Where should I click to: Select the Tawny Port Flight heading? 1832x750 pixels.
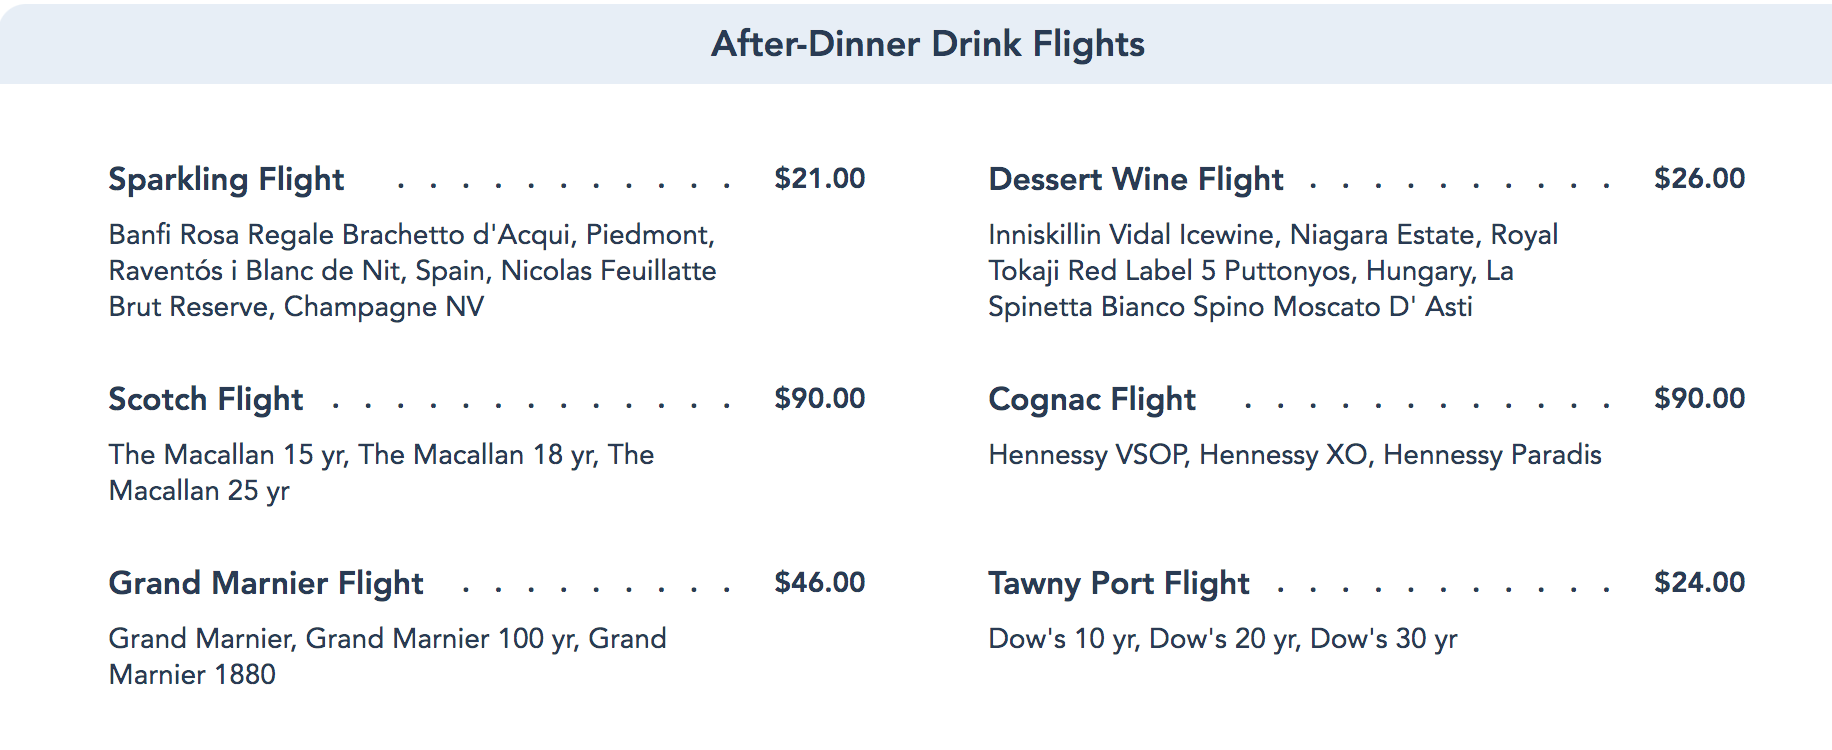1118,583
